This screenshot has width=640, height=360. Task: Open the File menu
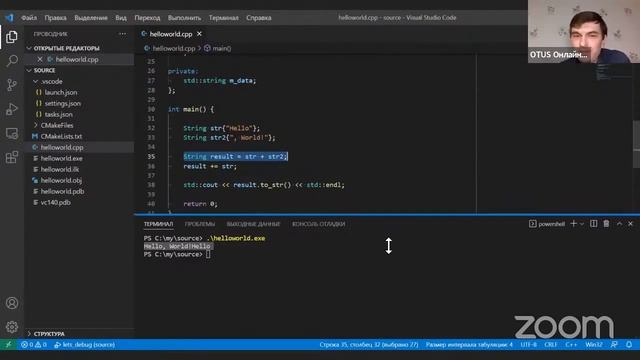[x=29, y=18]
